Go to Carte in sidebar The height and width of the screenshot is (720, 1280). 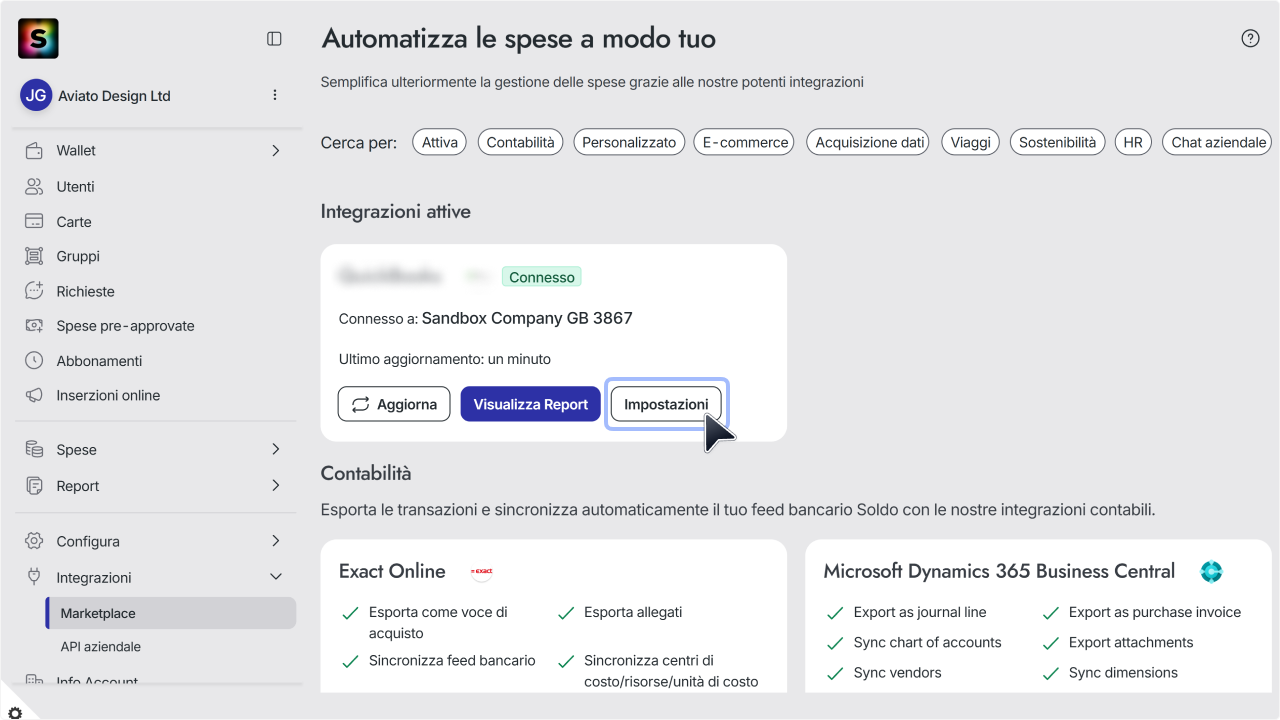click(x=74, y=222)
